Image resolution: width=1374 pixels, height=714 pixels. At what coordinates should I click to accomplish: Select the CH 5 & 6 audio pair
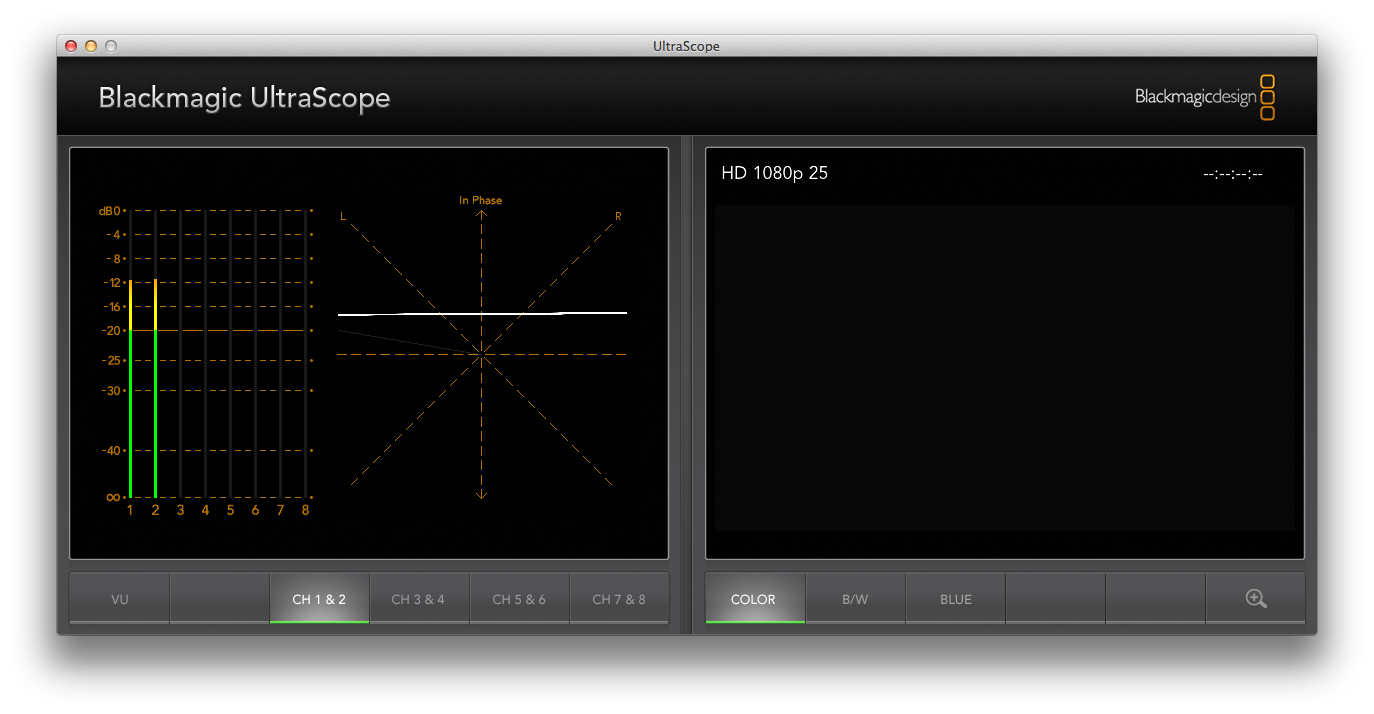(x=519, y=599)
